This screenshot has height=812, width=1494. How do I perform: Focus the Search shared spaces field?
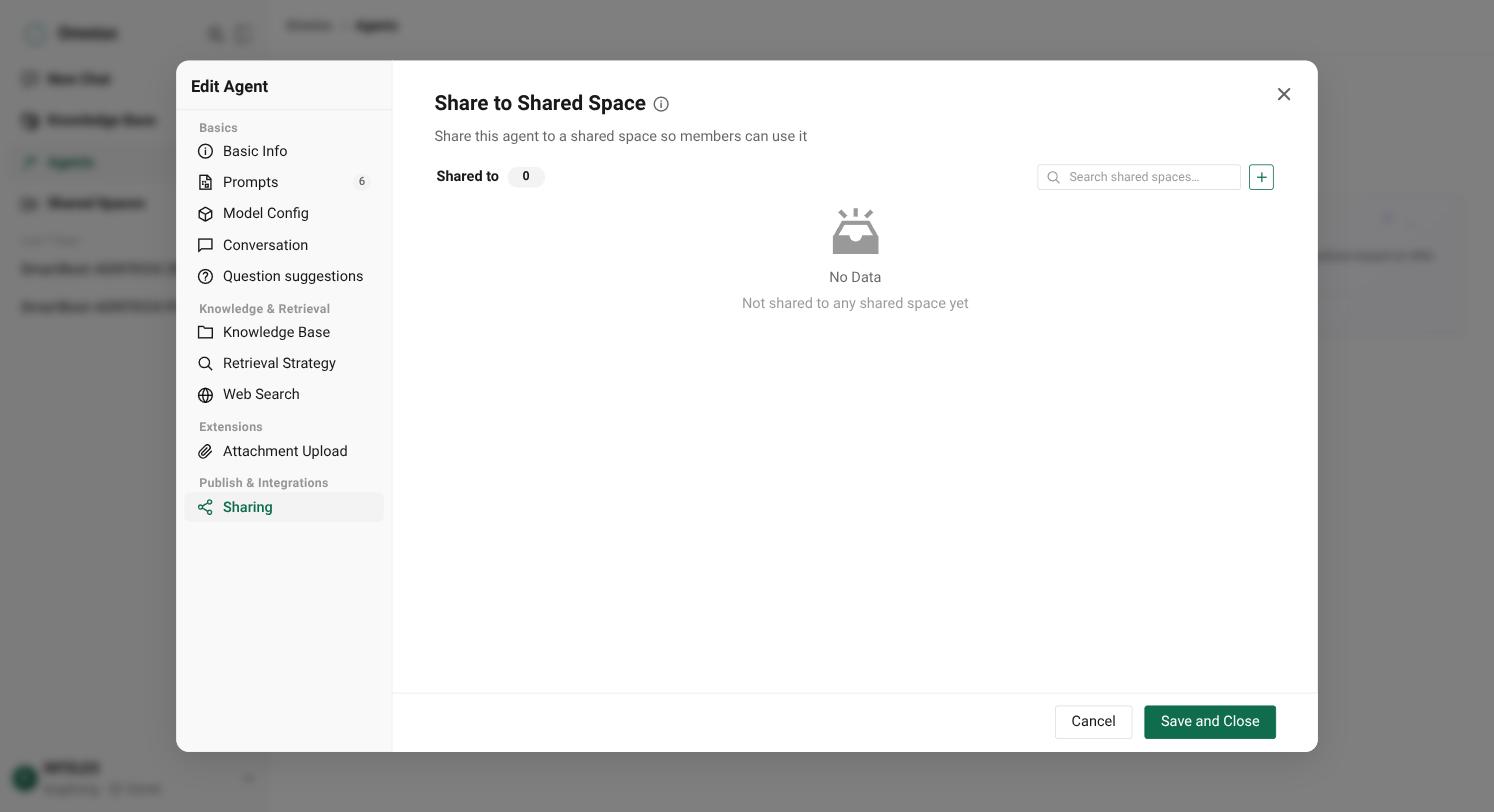click(1139, 177)
